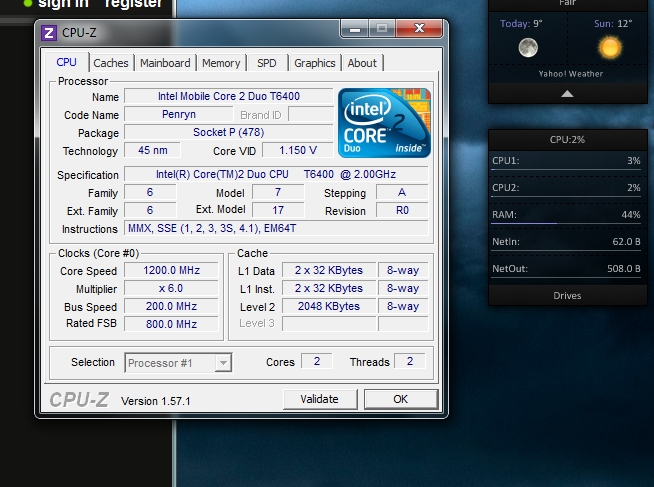The image size is (654, 487).
Task: Click the Revision value R0
Action: tap(402, 210)
